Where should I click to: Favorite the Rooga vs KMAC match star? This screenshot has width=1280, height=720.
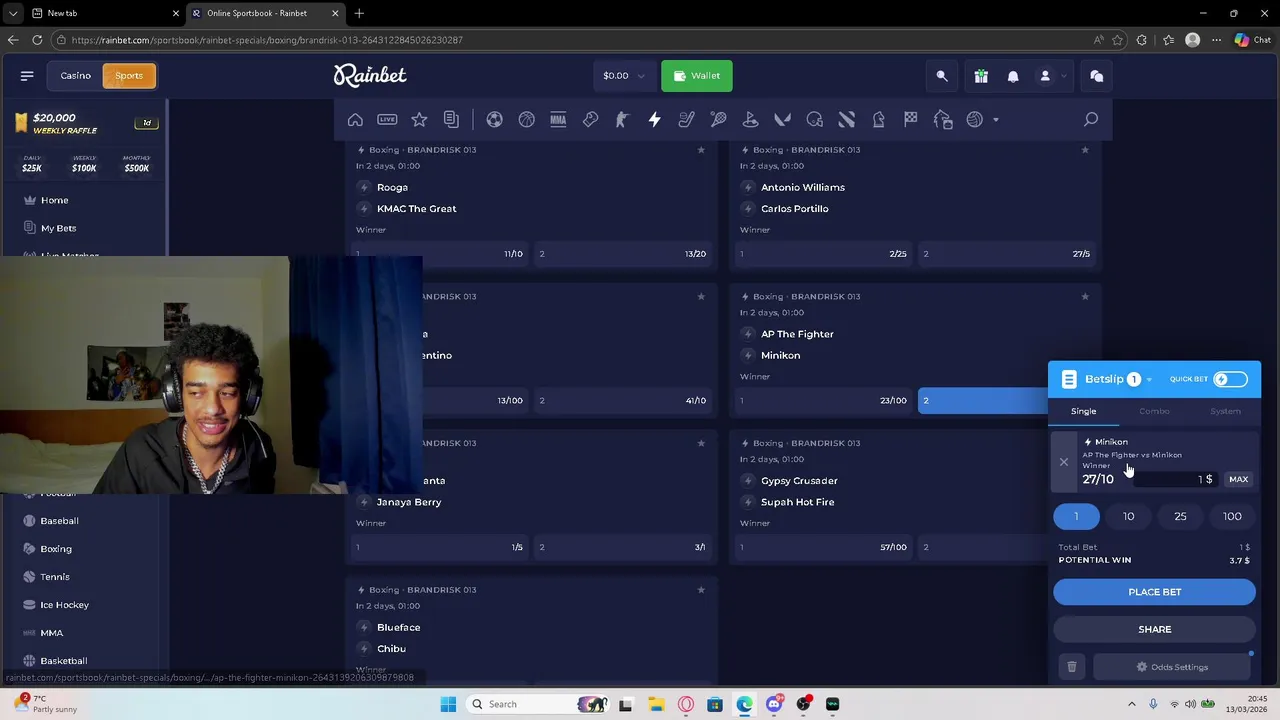(701, 150)
